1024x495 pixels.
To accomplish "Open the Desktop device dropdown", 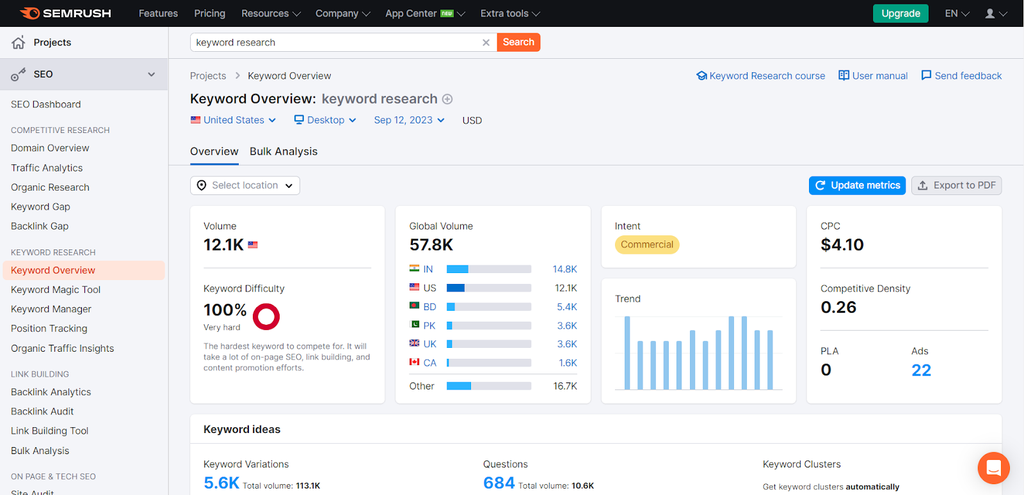I will tap(325, 120).
